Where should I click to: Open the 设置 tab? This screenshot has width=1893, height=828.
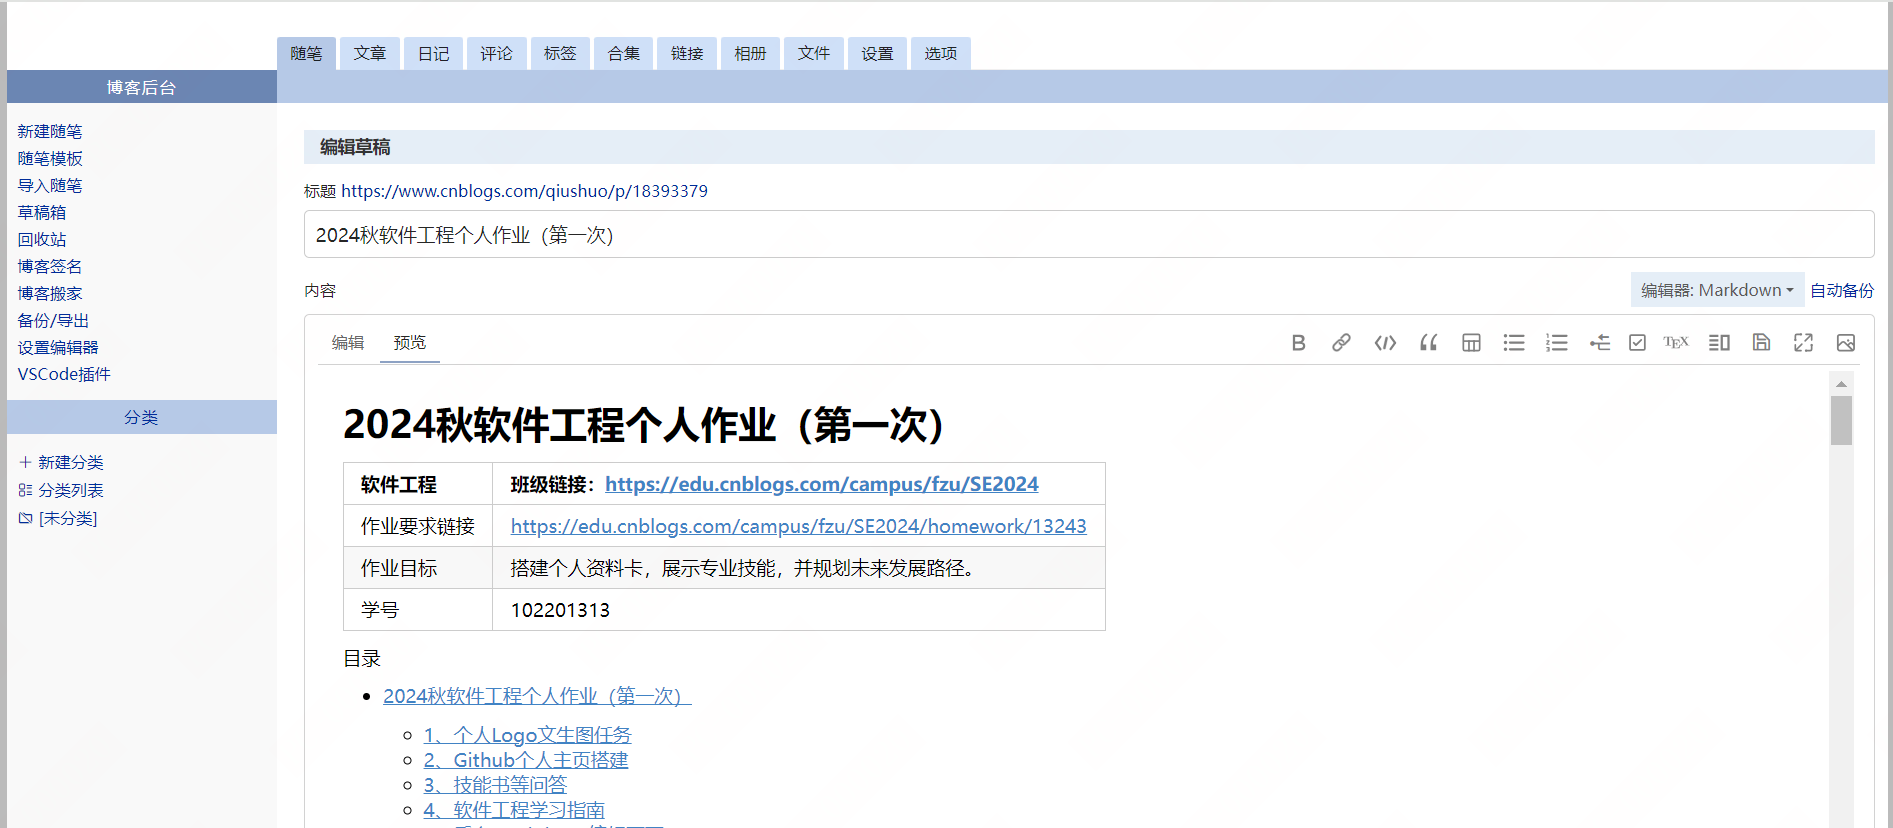click(877, 53)
